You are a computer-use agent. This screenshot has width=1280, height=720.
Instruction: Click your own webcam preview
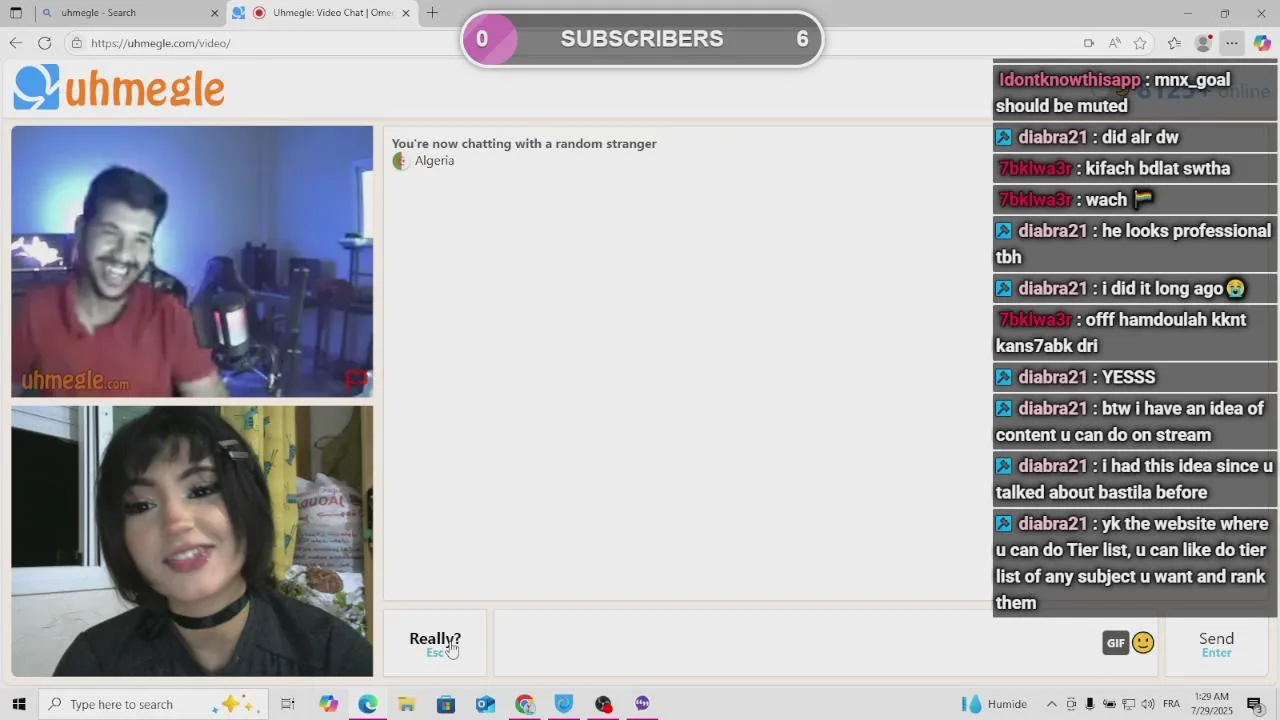(192, 541)
